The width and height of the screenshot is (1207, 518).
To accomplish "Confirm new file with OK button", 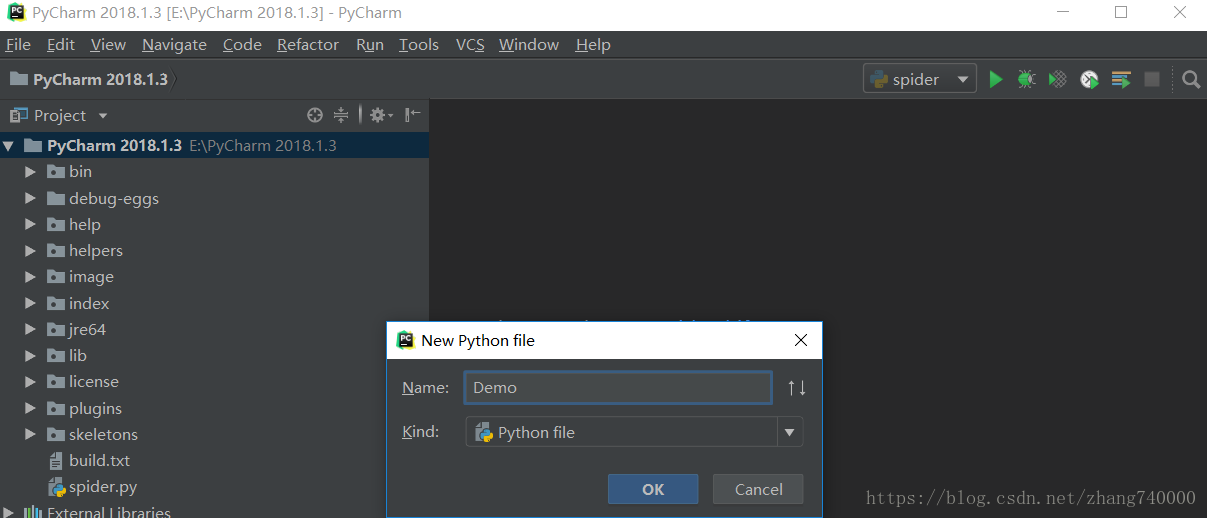I will coord(653,489).
